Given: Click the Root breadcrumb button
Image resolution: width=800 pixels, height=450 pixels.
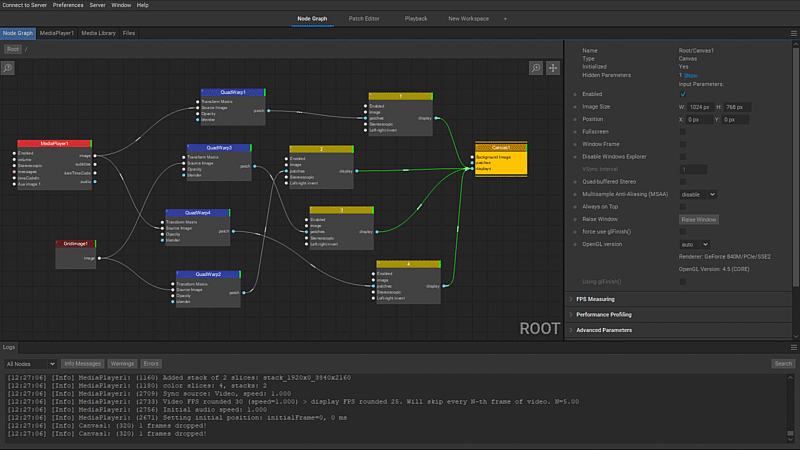Looking at the screenshot, I should (13, 49).
